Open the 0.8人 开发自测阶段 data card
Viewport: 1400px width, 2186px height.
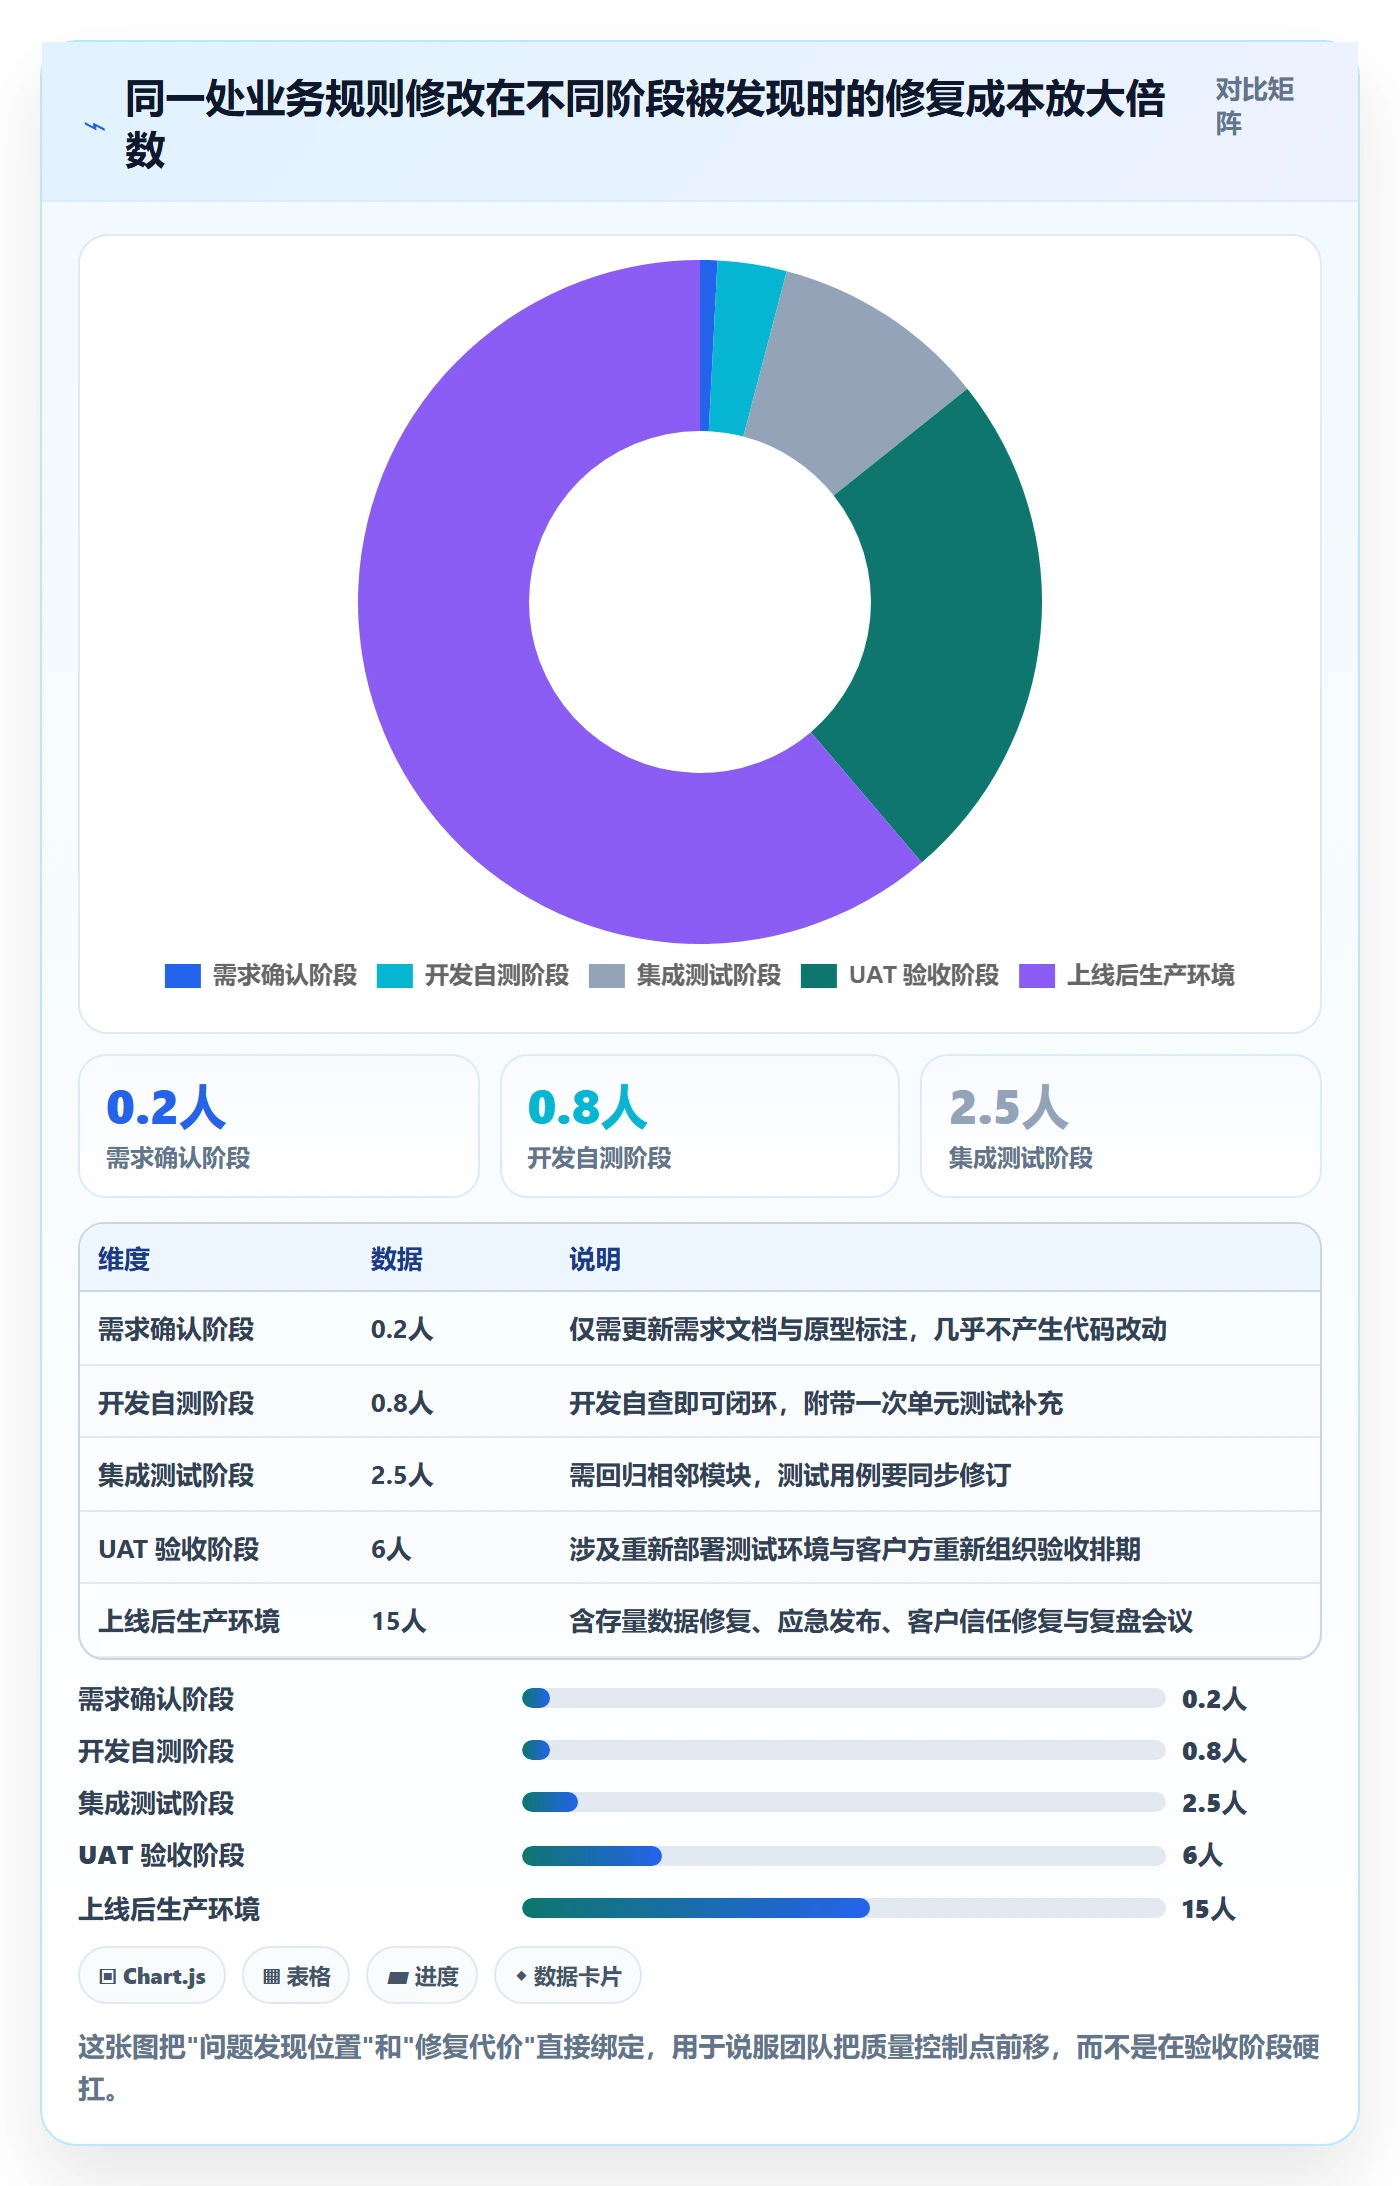[700, 1126]
